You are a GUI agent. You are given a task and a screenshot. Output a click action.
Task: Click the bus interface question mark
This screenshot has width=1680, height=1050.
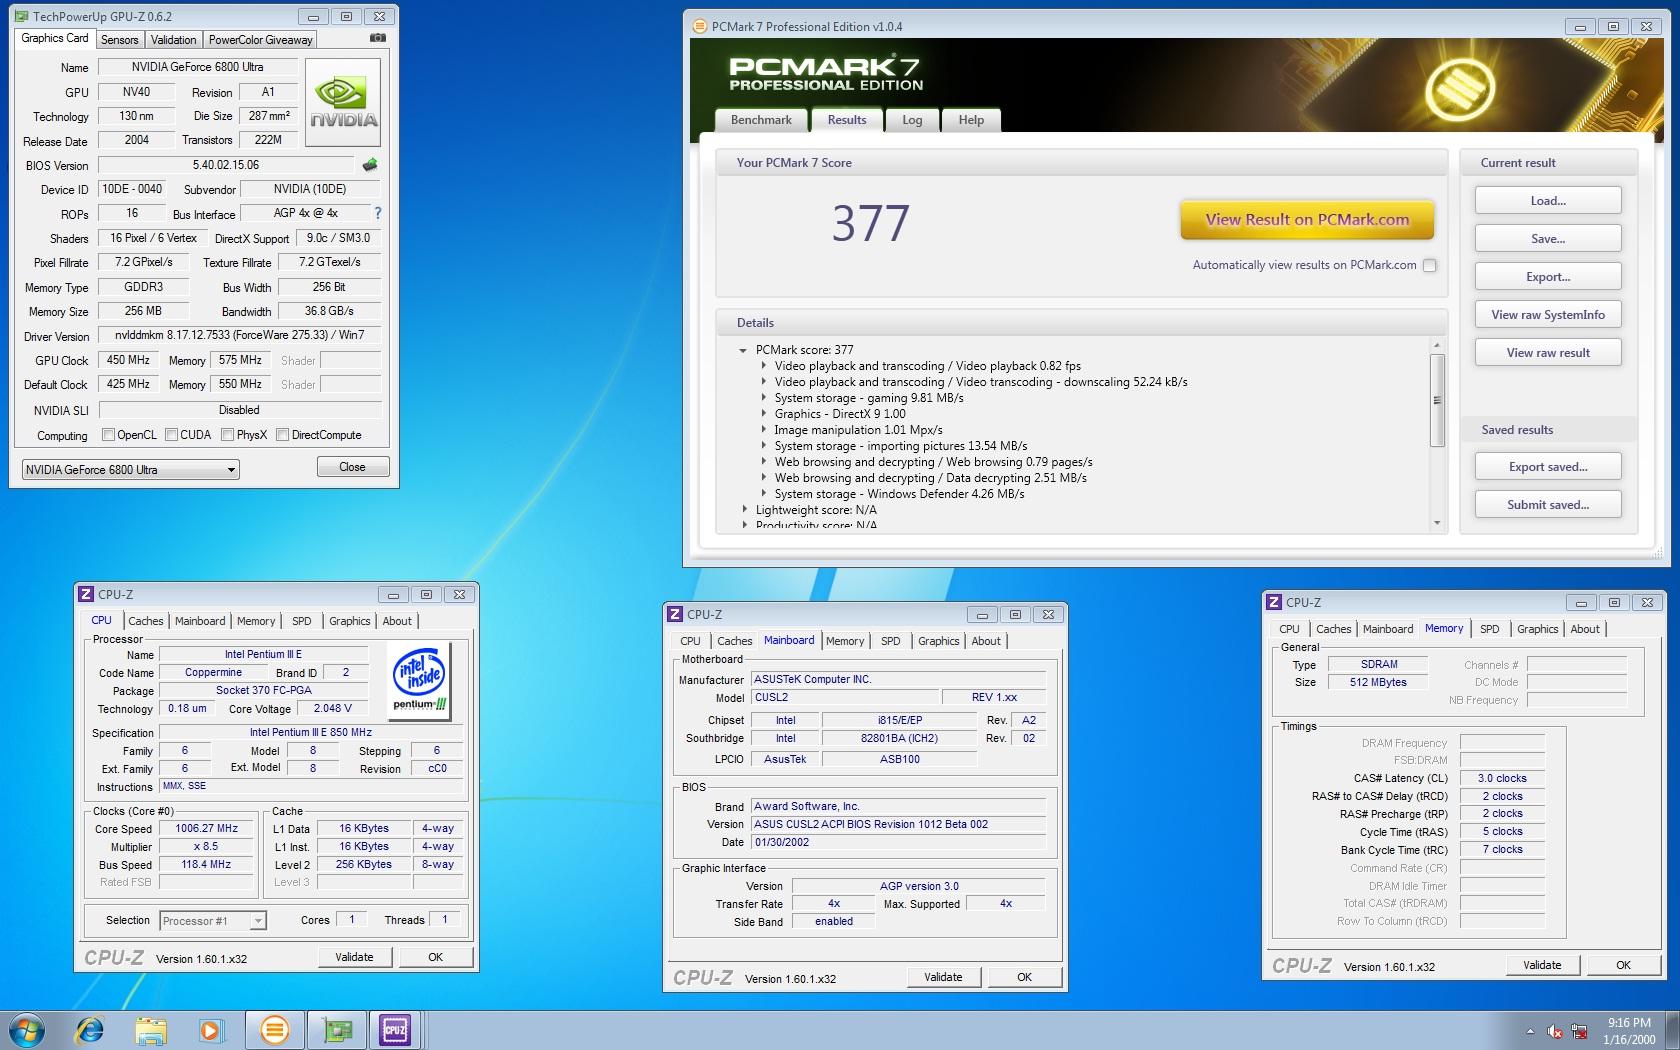pyautogui.click(x=377, y=213)
